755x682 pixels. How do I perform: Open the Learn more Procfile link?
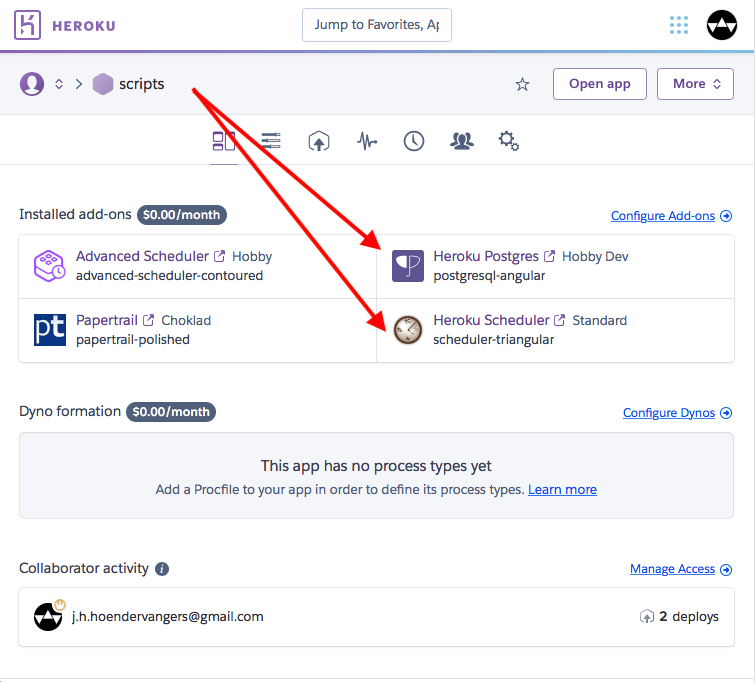(562, 489)
